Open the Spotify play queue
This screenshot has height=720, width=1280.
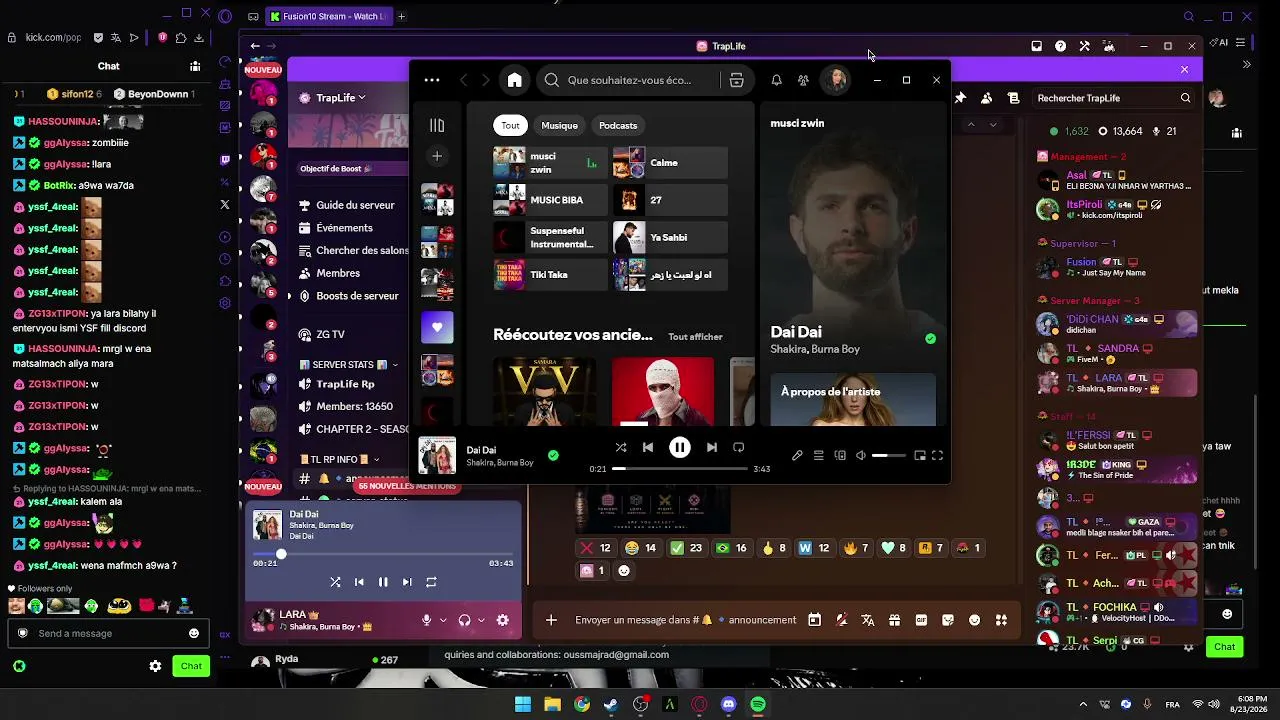(x=818, y=455)
